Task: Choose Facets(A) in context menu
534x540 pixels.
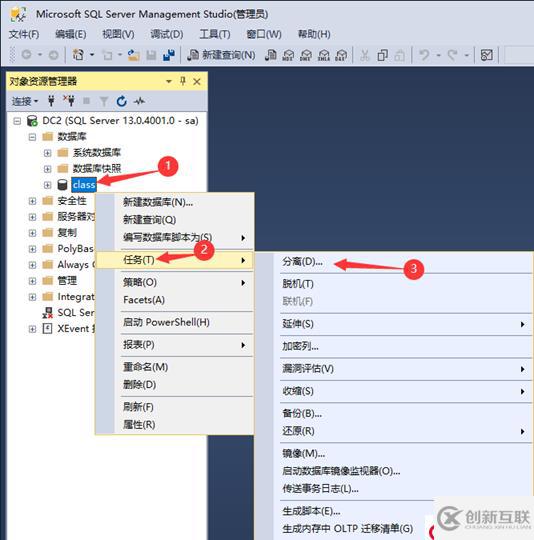Action: pyautogui.click(x=175, y=300)
